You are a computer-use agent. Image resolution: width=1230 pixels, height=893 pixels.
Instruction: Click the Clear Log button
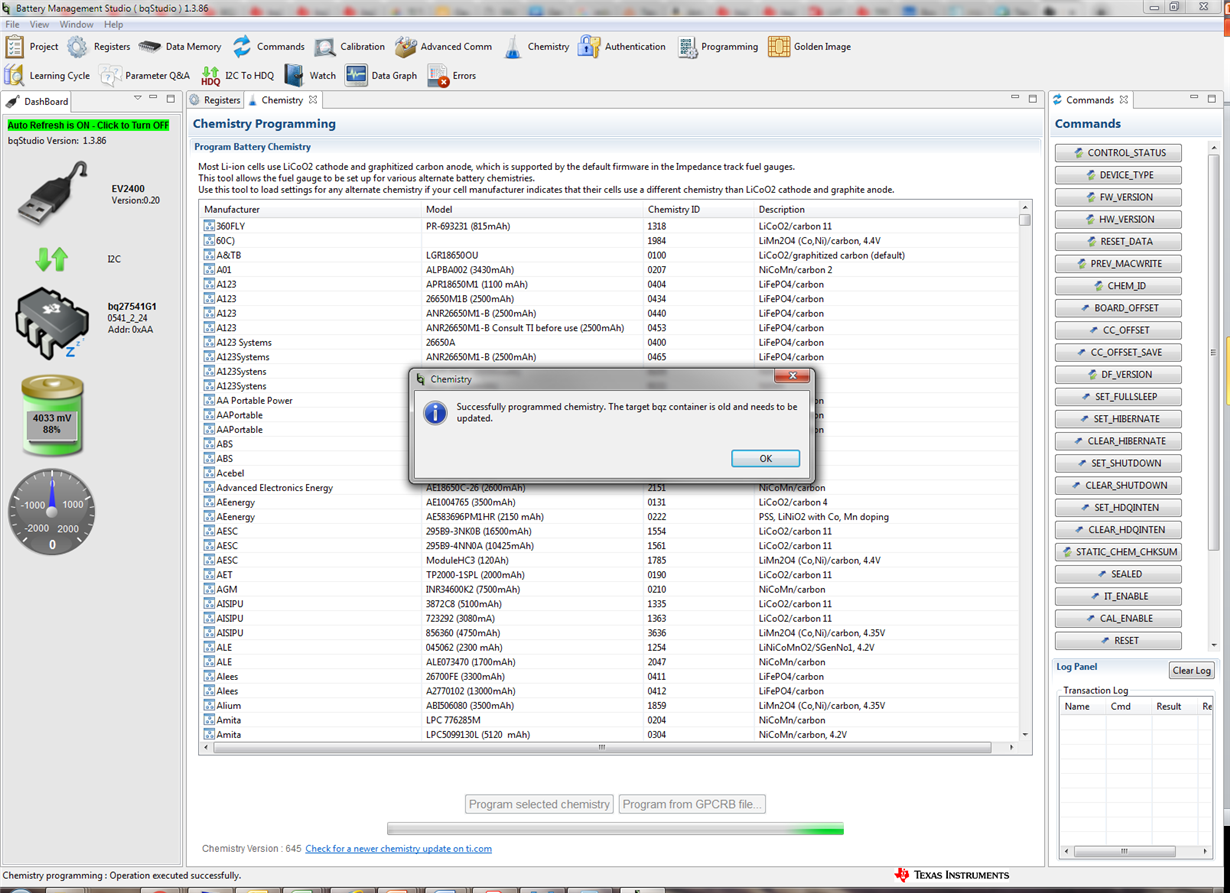coord(1191,670)
